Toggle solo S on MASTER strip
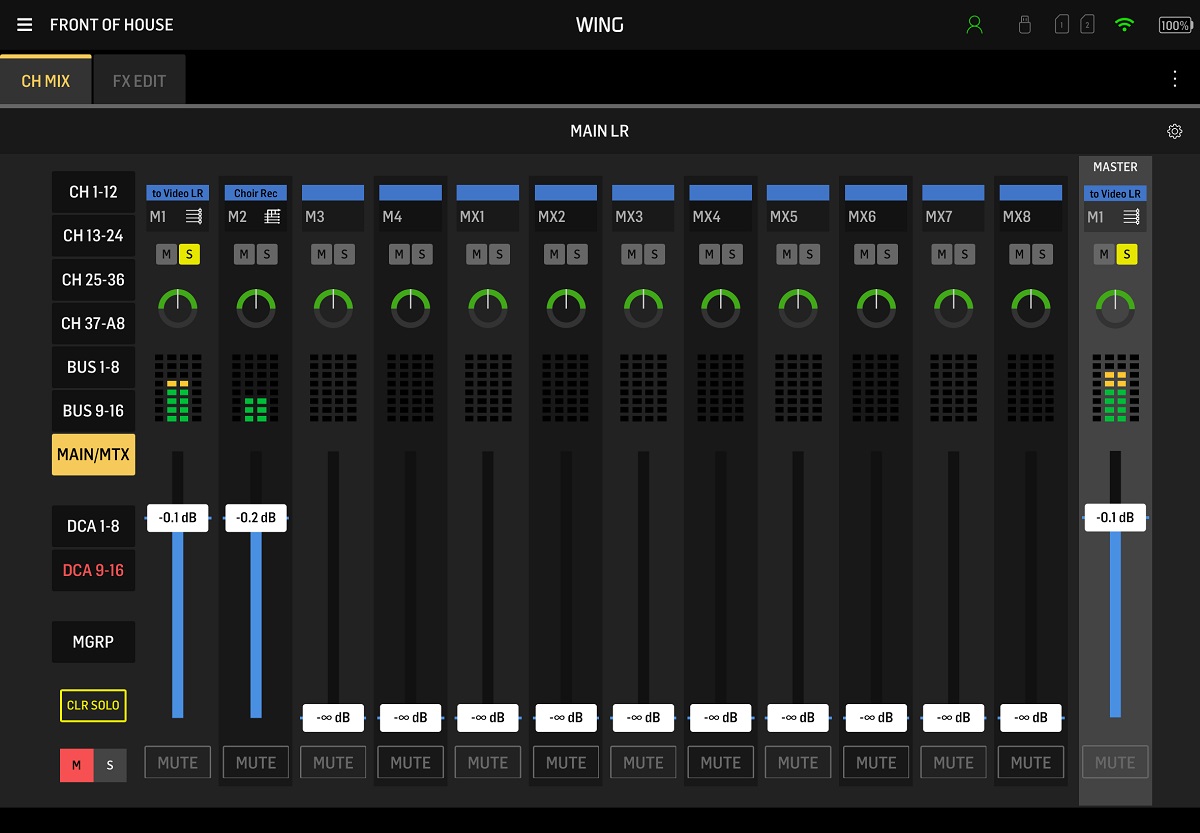This screenshot has width=1200, height=833. tap(1127, 255)
